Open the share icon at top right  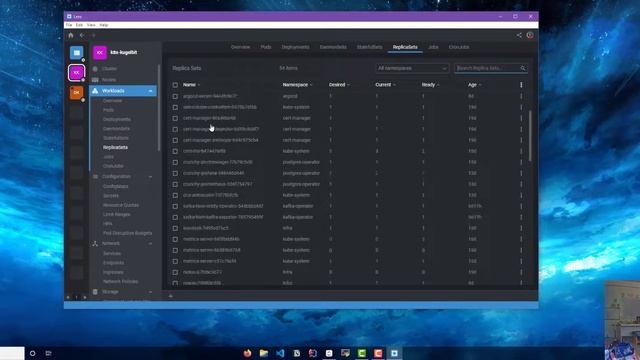coord(519,36)
